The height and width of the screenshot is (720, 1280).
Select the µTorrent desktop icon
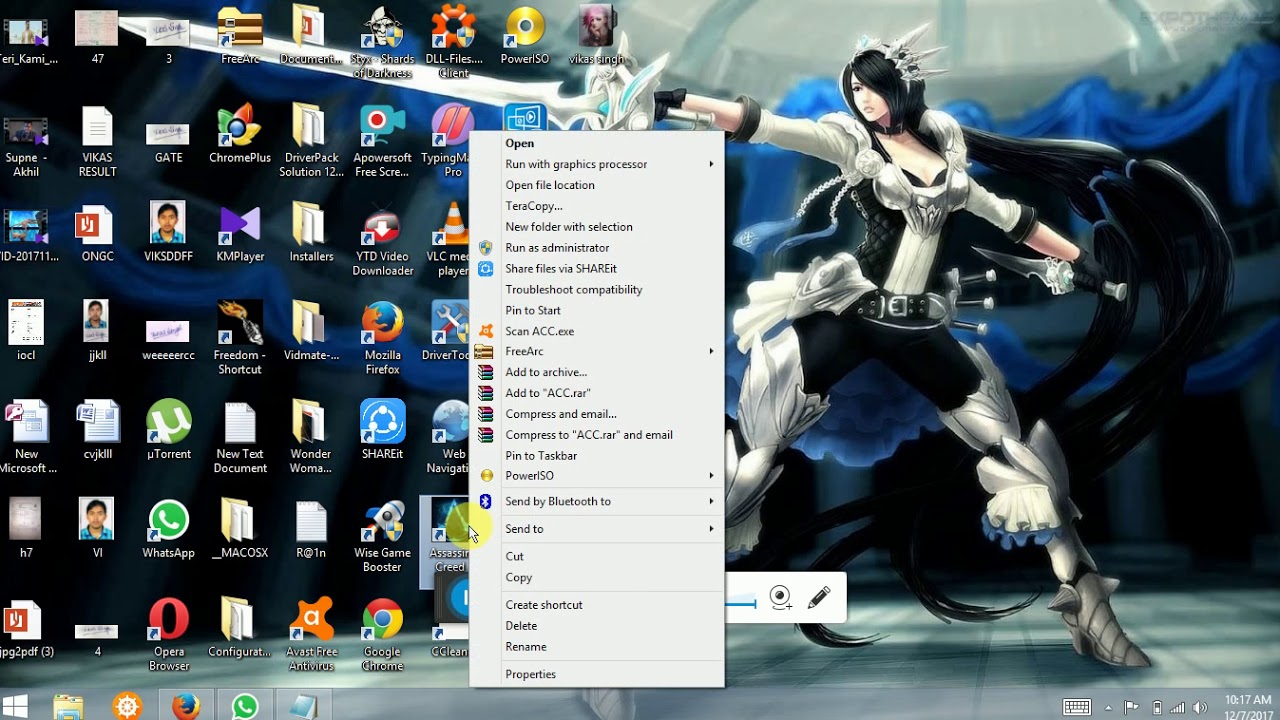(169, 430)
